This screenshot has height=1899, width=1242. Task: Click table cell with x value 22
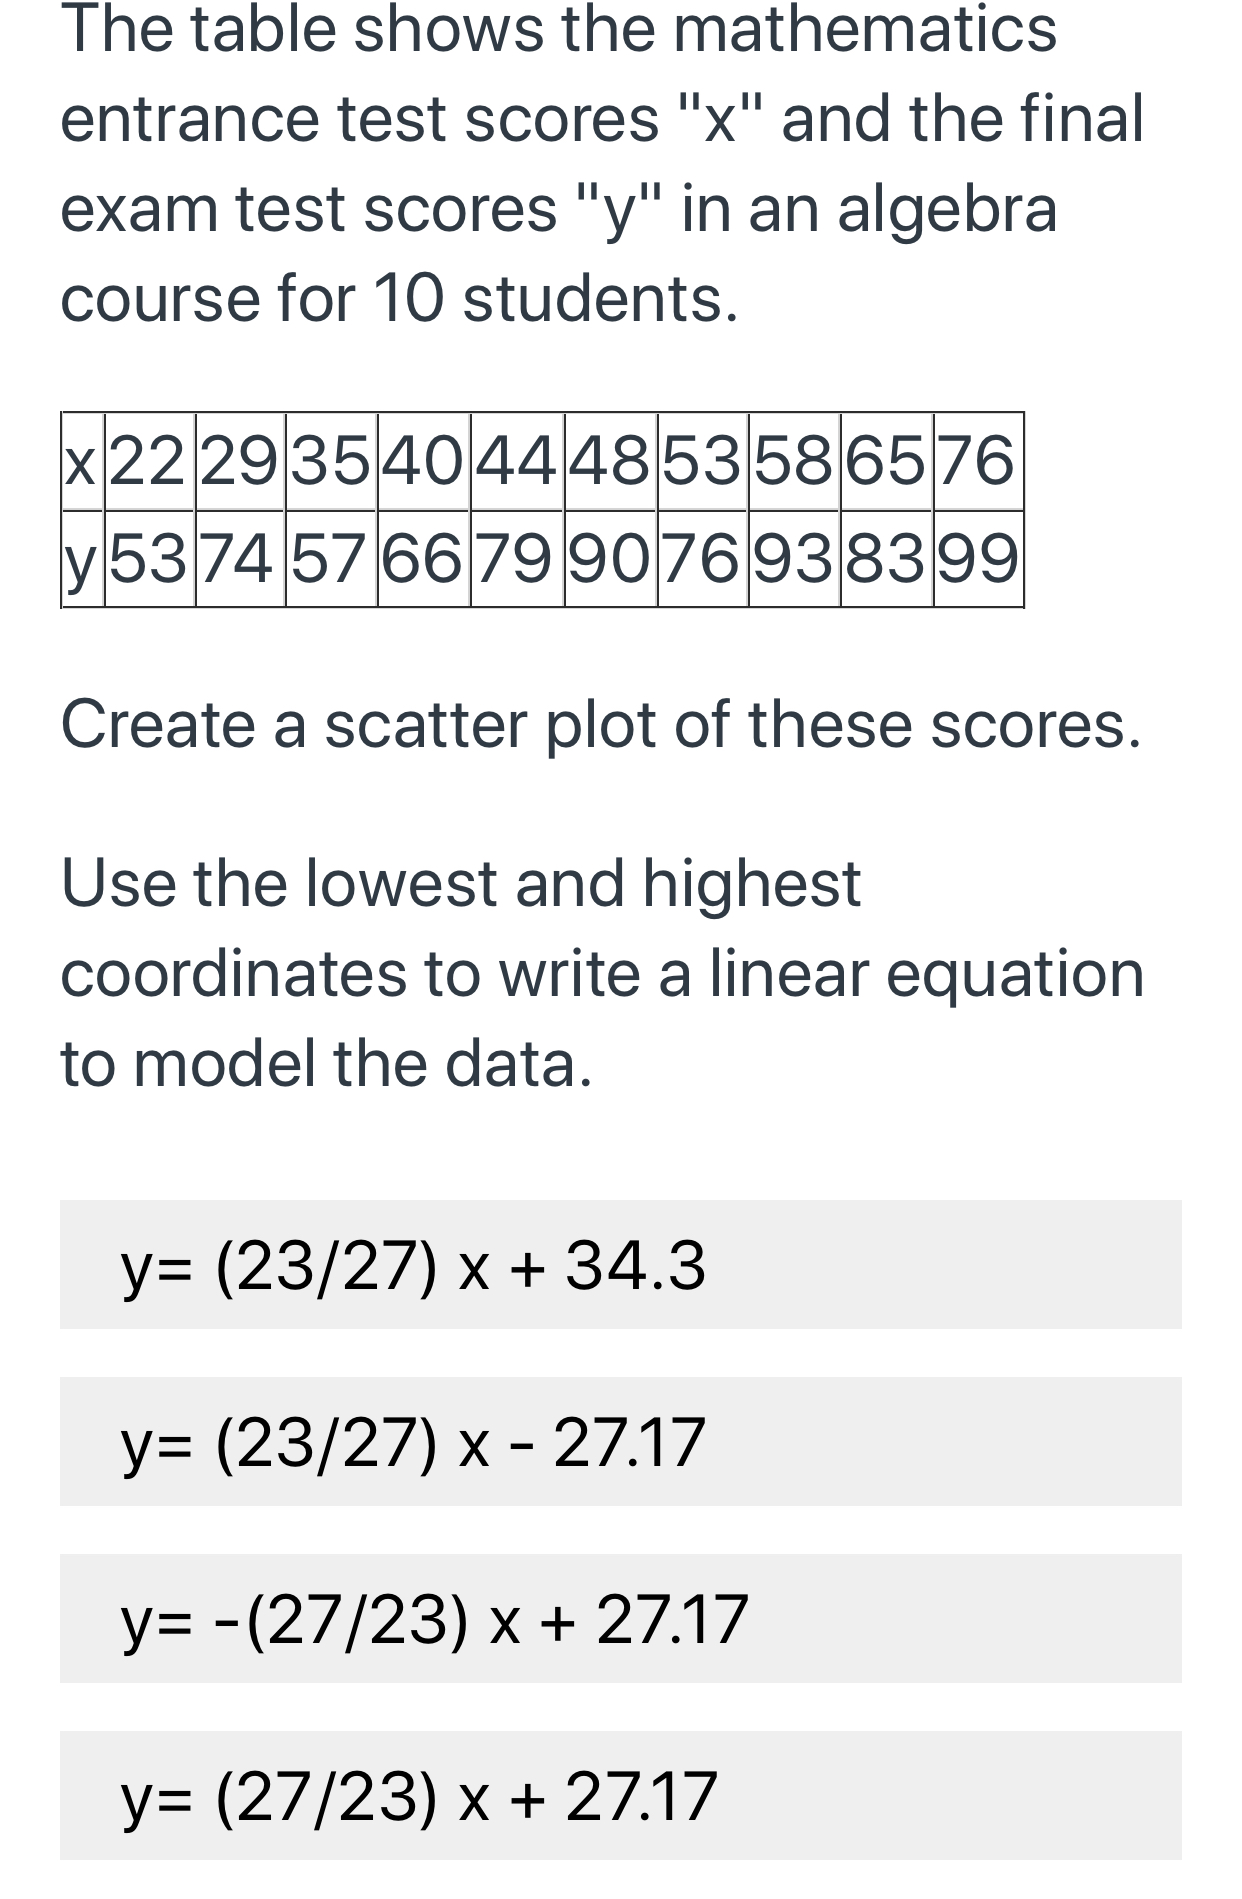(149, 461)
